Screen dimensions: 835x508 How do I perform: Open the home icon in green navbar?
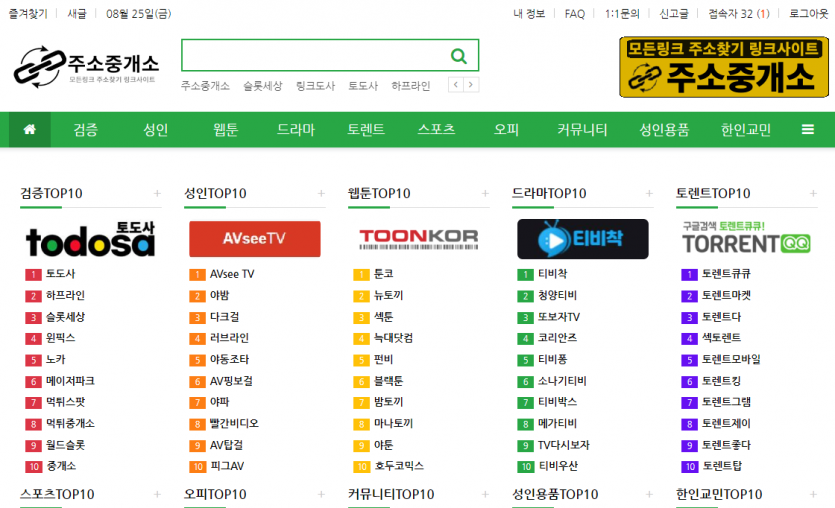pyautogui.click(x=30, y=129)
